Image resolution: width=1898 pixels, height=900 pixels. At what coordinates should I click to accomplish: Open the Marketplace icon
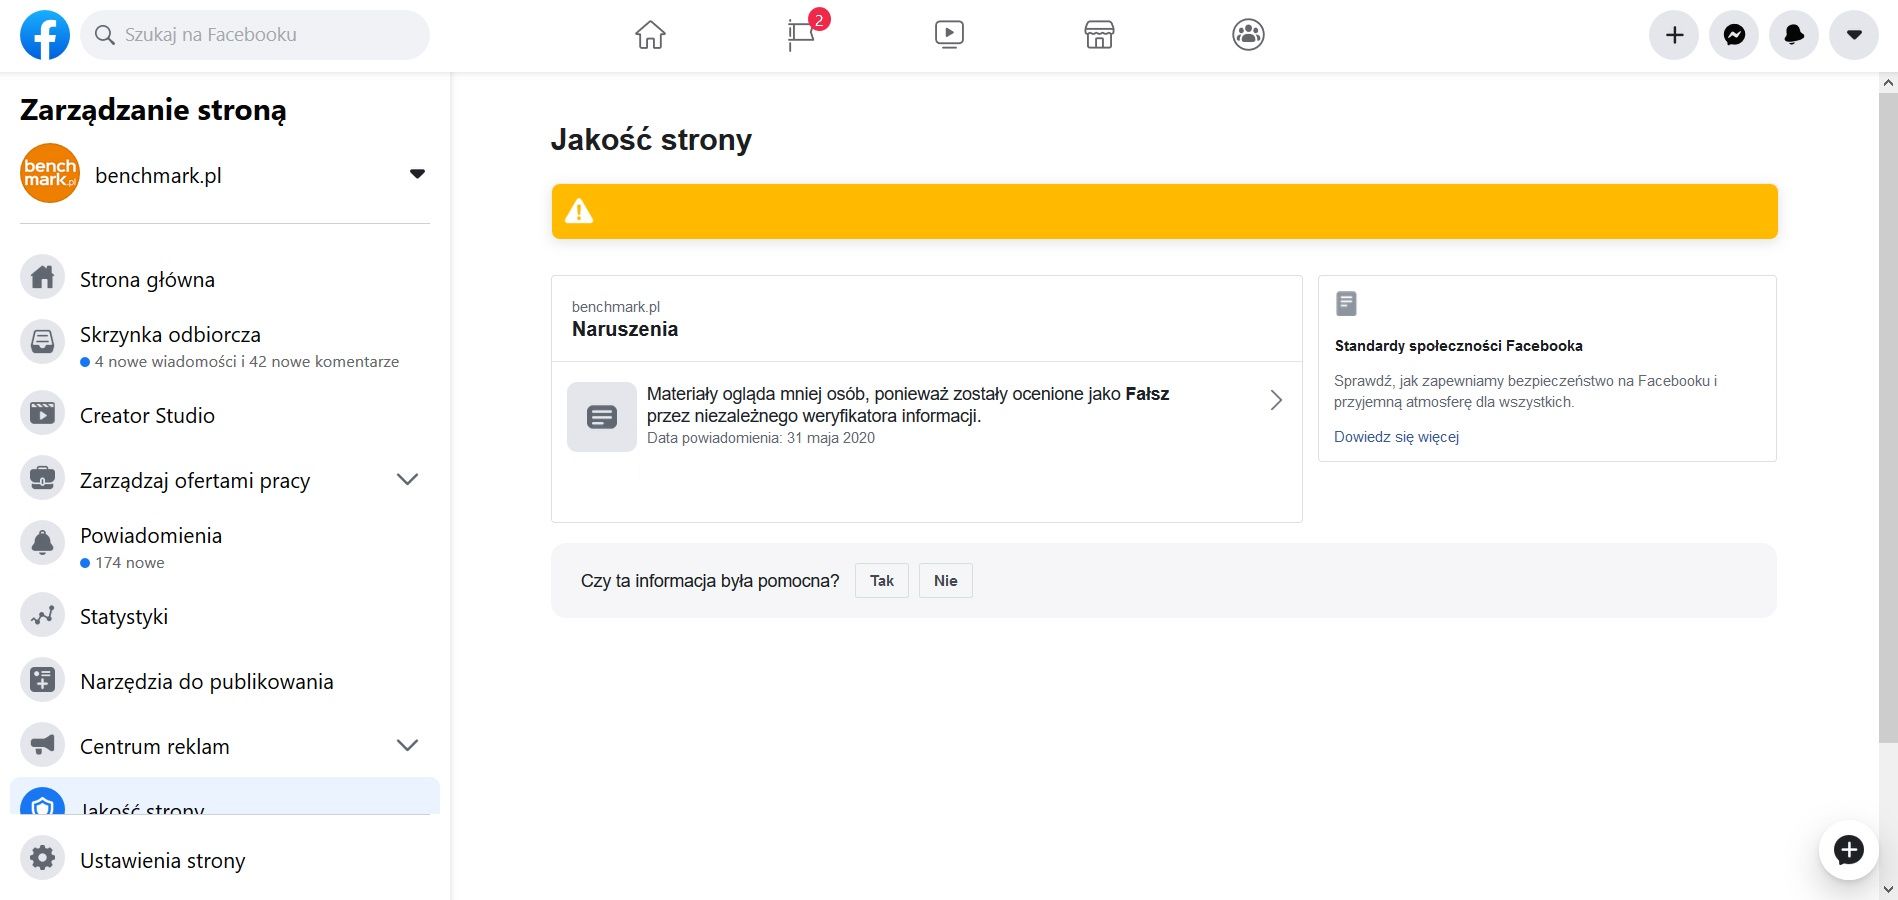click(x=1099, y=35)
